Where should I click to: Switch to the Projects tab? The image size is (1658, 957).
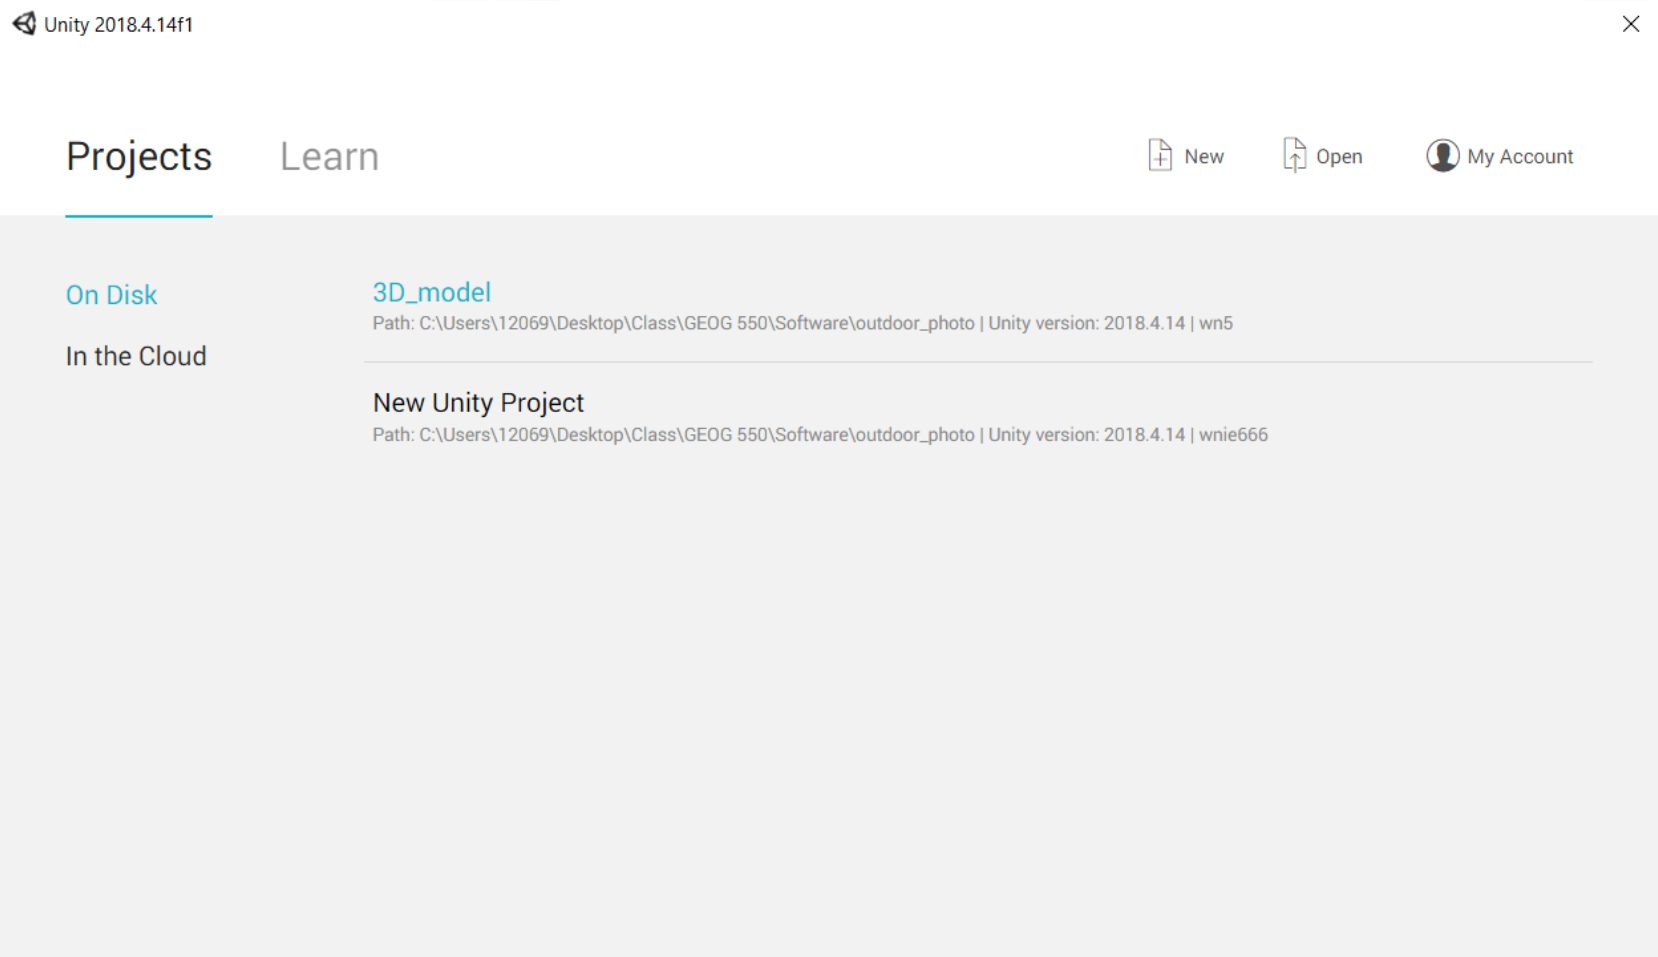(x=139, y=157)
